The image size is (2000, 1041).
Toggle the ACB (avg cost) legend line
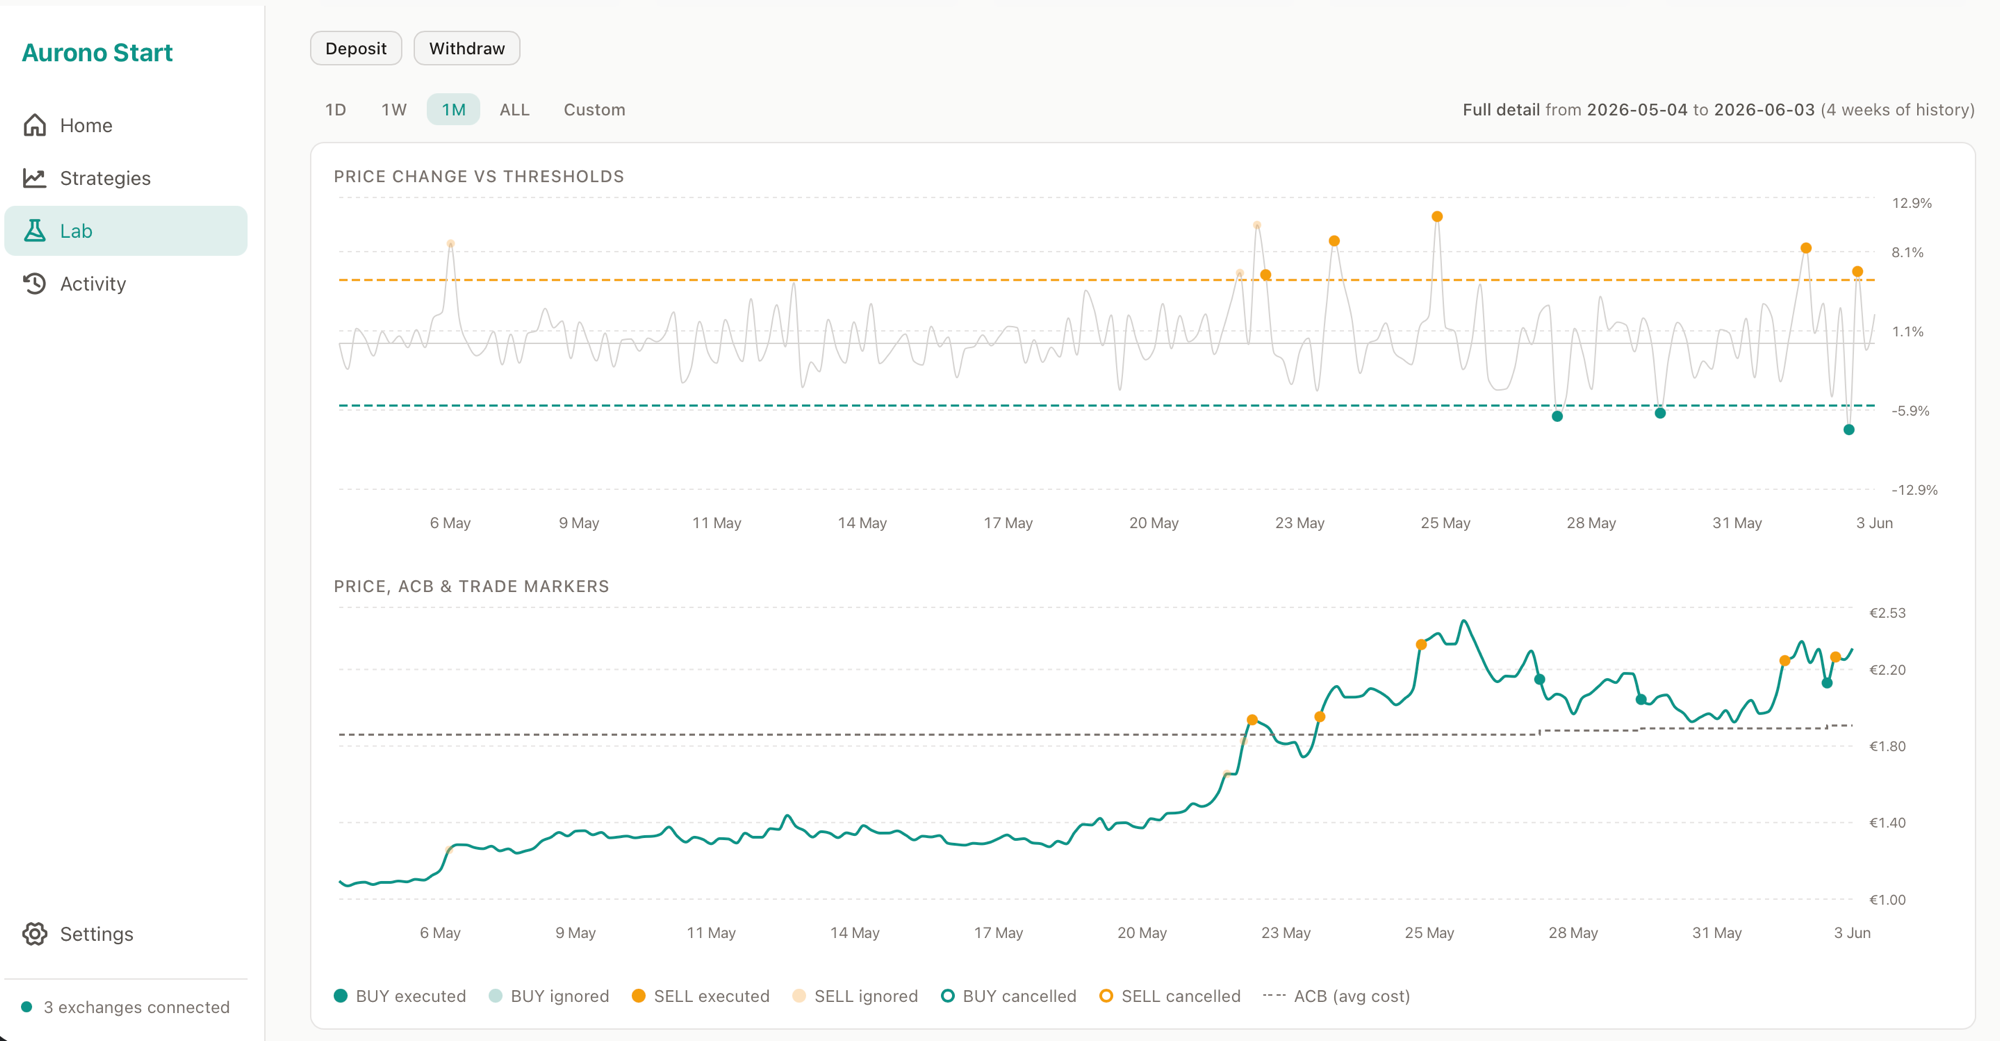1337,996
